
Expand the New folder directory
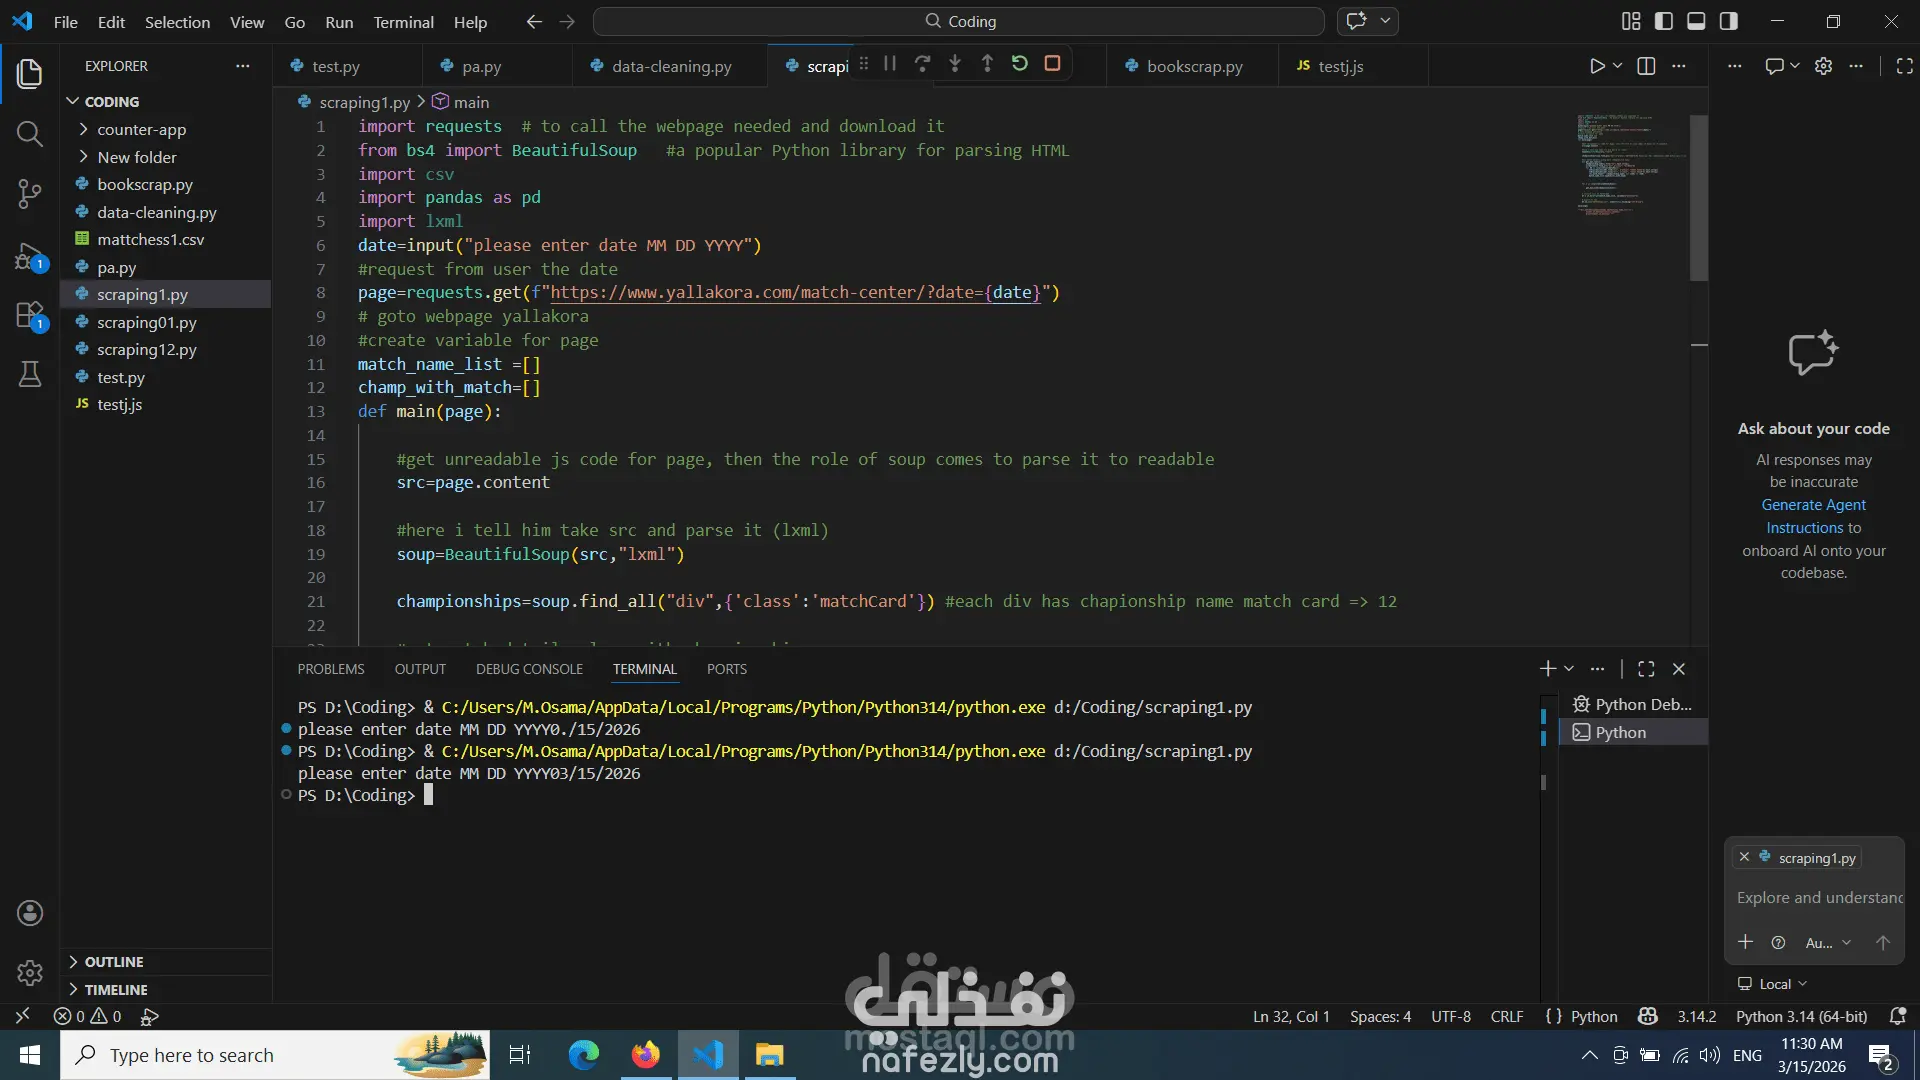(x=137, y=157)
